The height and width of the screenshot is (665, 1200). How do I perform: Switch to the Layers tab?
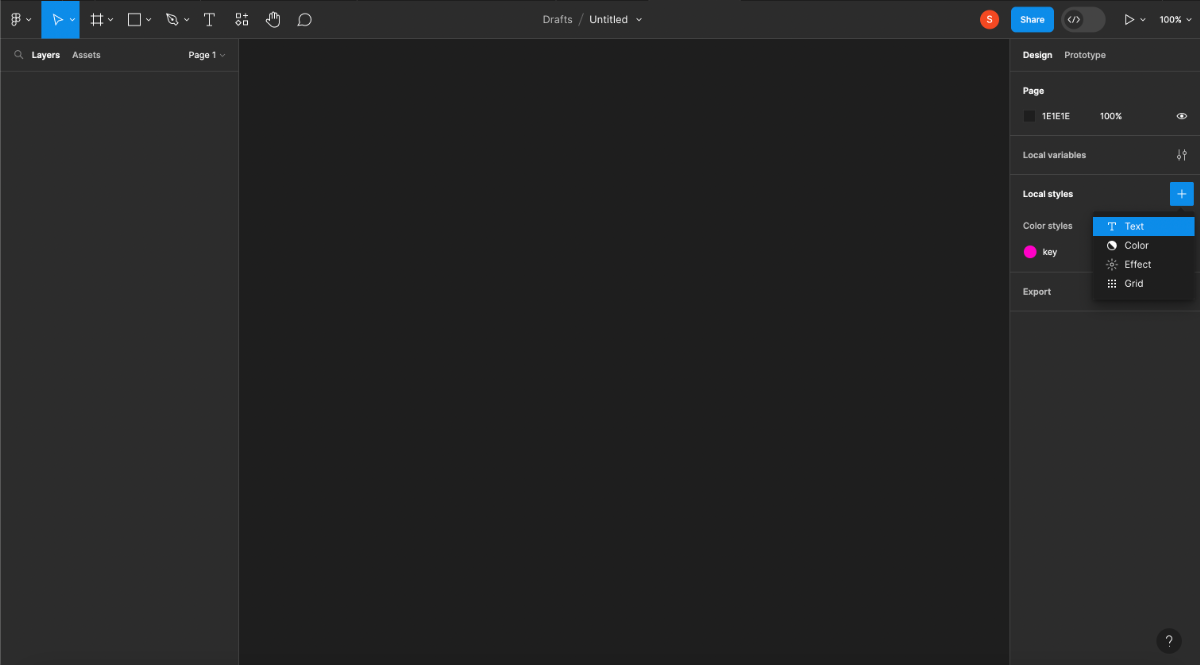tap(46, 55)
